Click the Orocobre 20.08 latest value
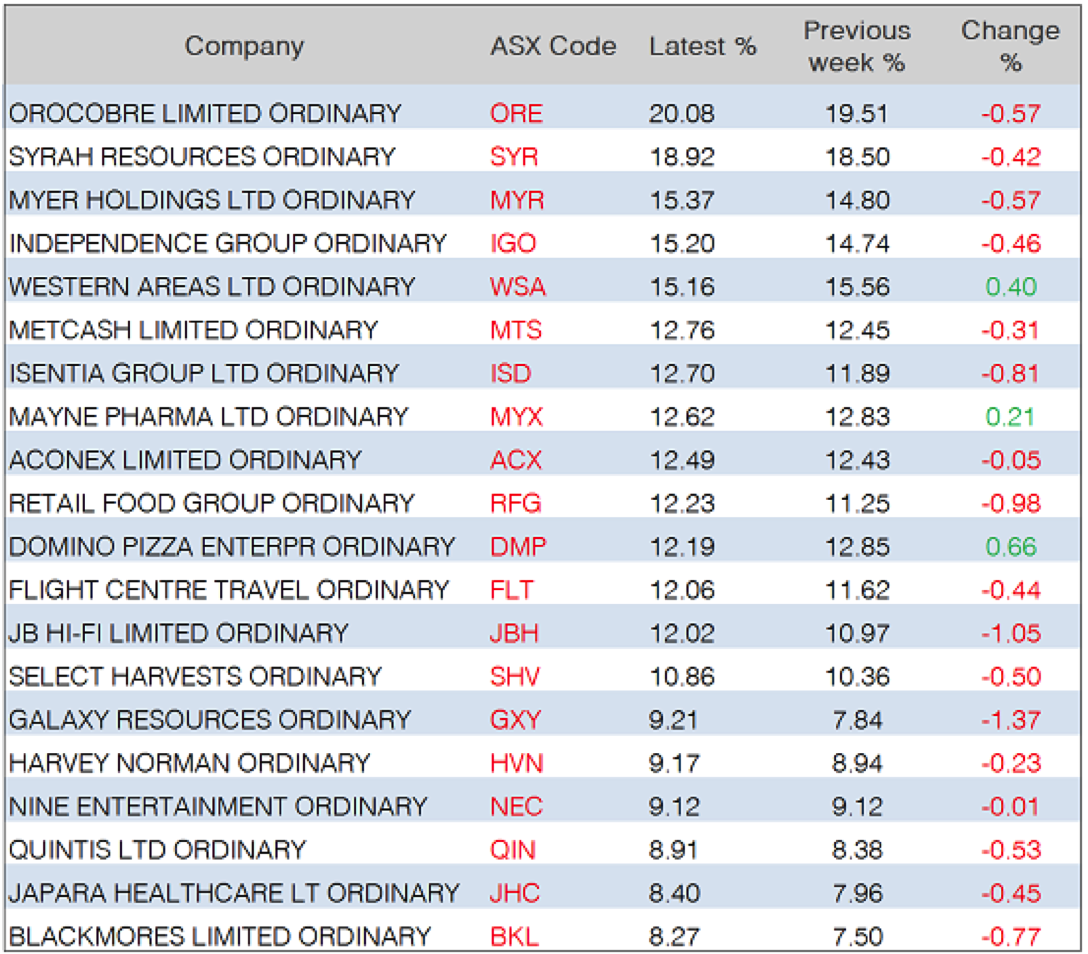The image size is (1088, 954). [x=682, y=113]
